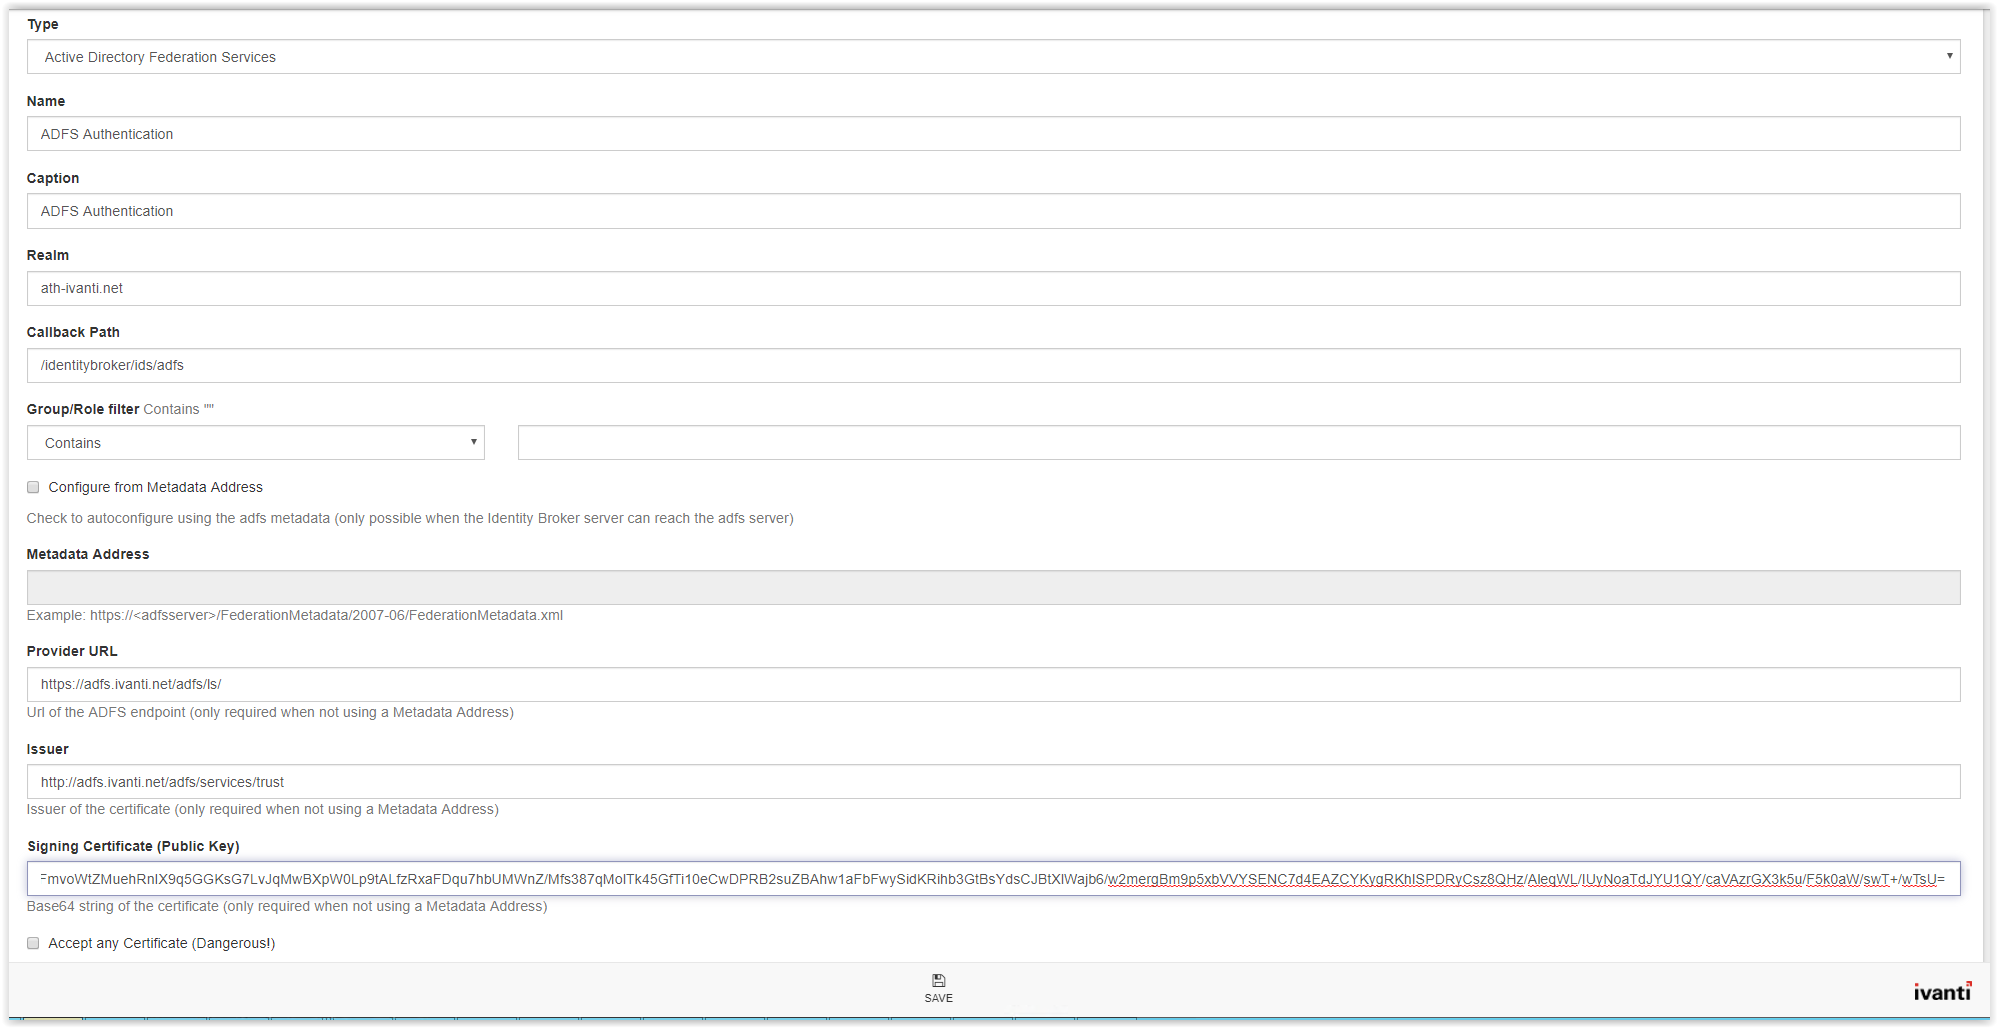Click the 'Signing Certificate (Public Key)' label
The image size is (1998, 1028).
coord(133,846)
